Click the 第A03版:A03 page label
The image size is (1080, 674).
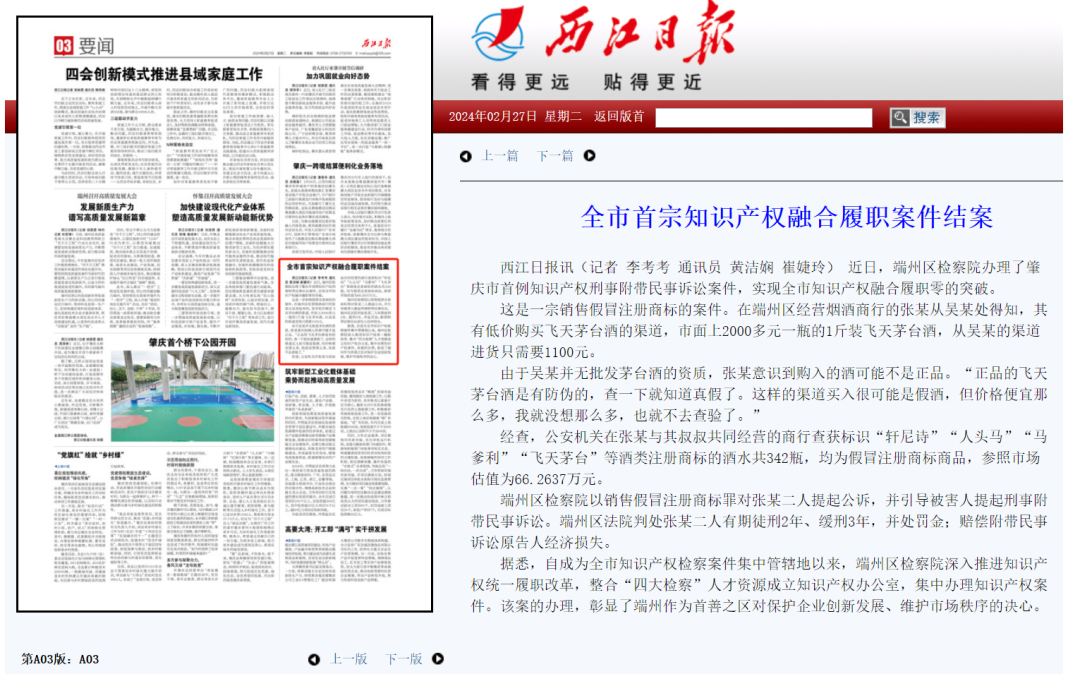click(60, 659)
